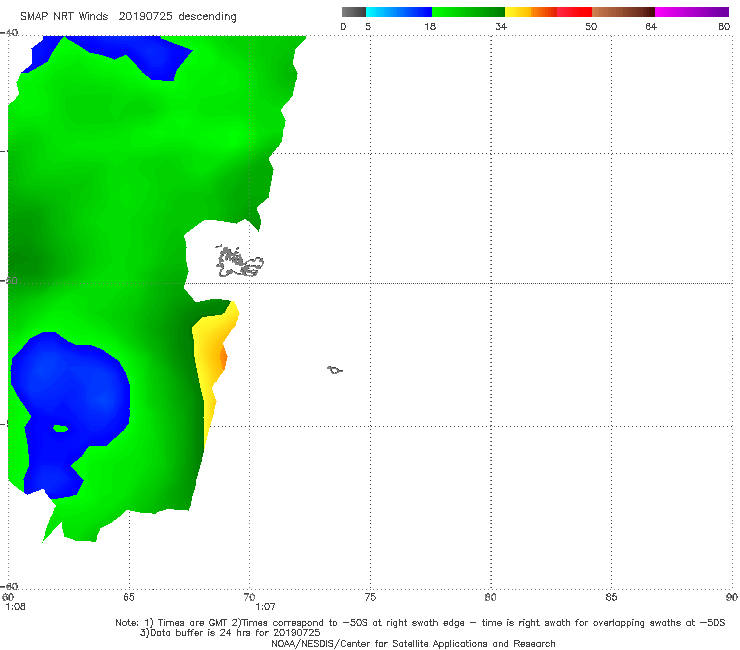
Task: Click the swath time label "1:07"
Action: click(x=266, y=607)
